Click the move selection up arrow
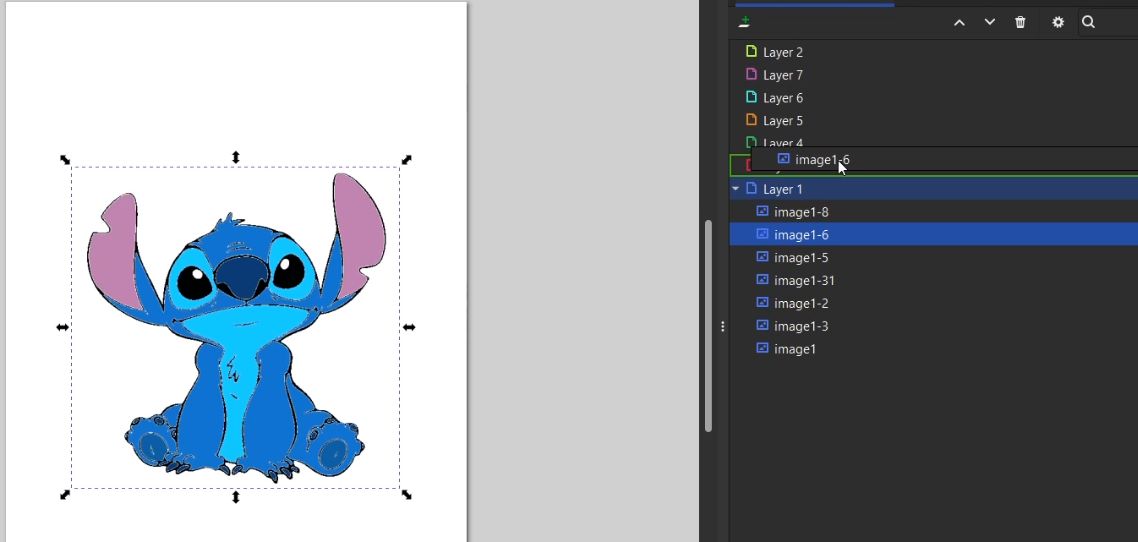 pyautogui.click(x=959, y=22)
